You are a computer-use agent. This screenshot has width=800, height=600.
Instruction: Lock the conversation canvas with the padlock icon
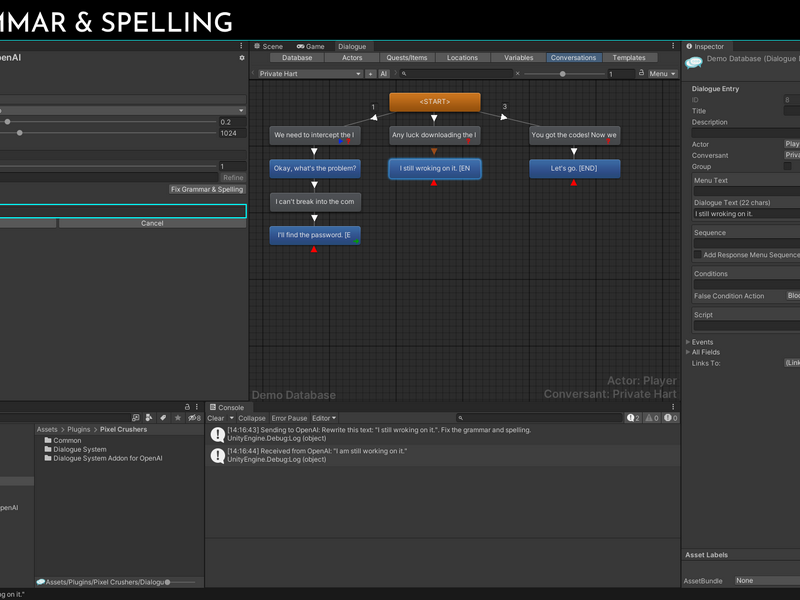click(641, 73)
